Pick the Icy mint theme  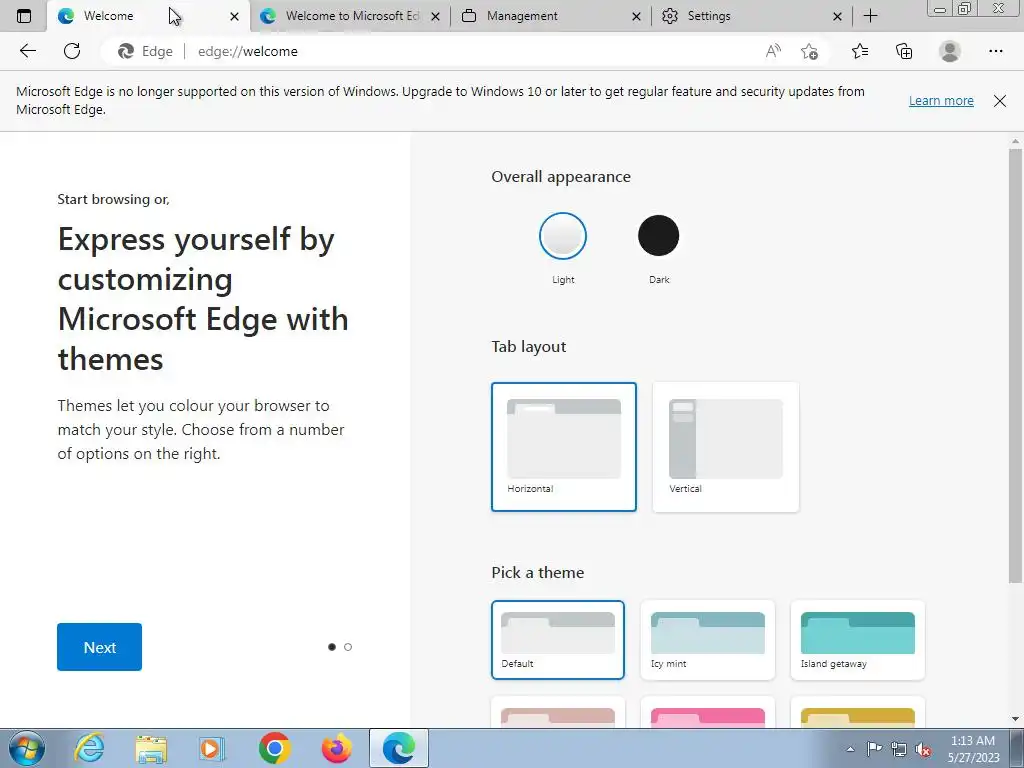pyautogui.click(x=708, y=640)
